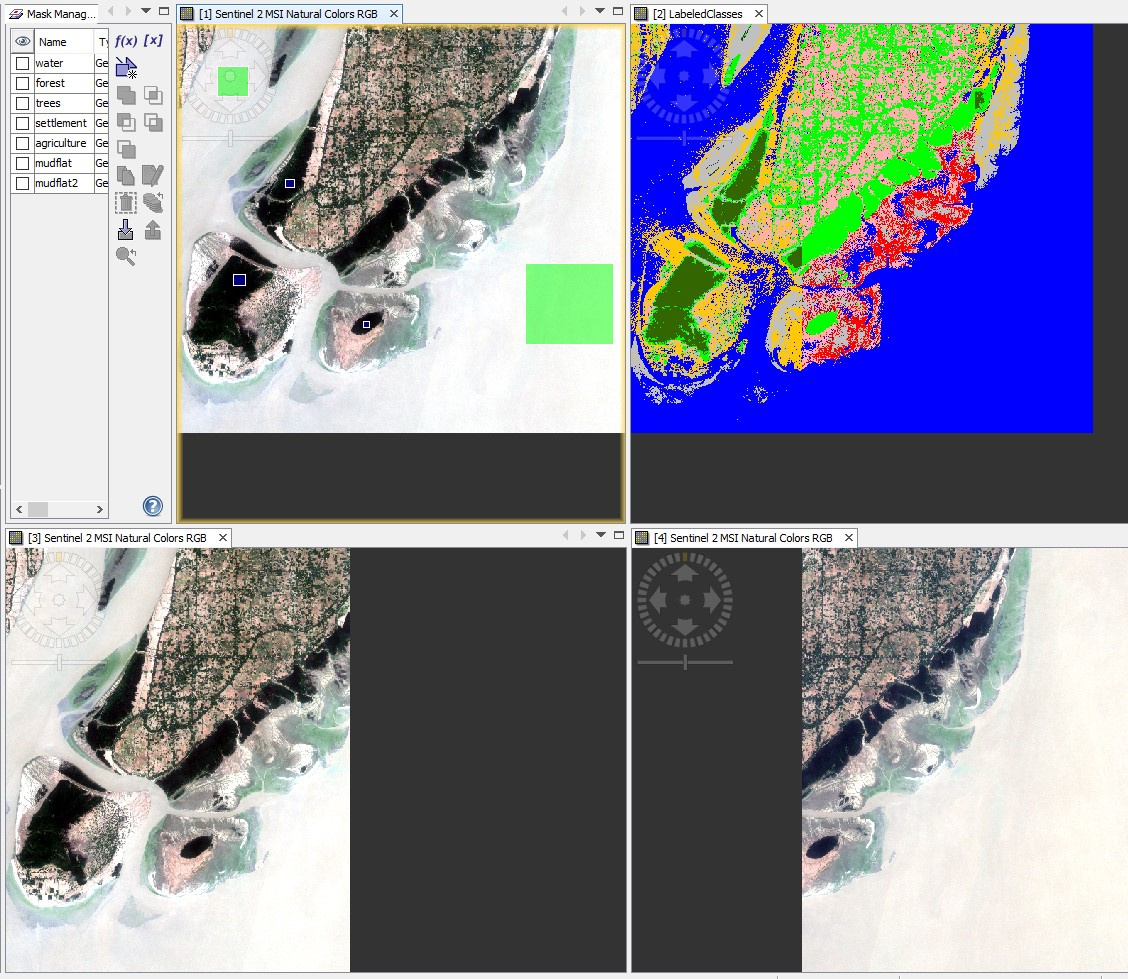The width and height of the screenshot is (1128, 979).
Task: Click the Mask Manager tab icon
Action: coord(16,14)
